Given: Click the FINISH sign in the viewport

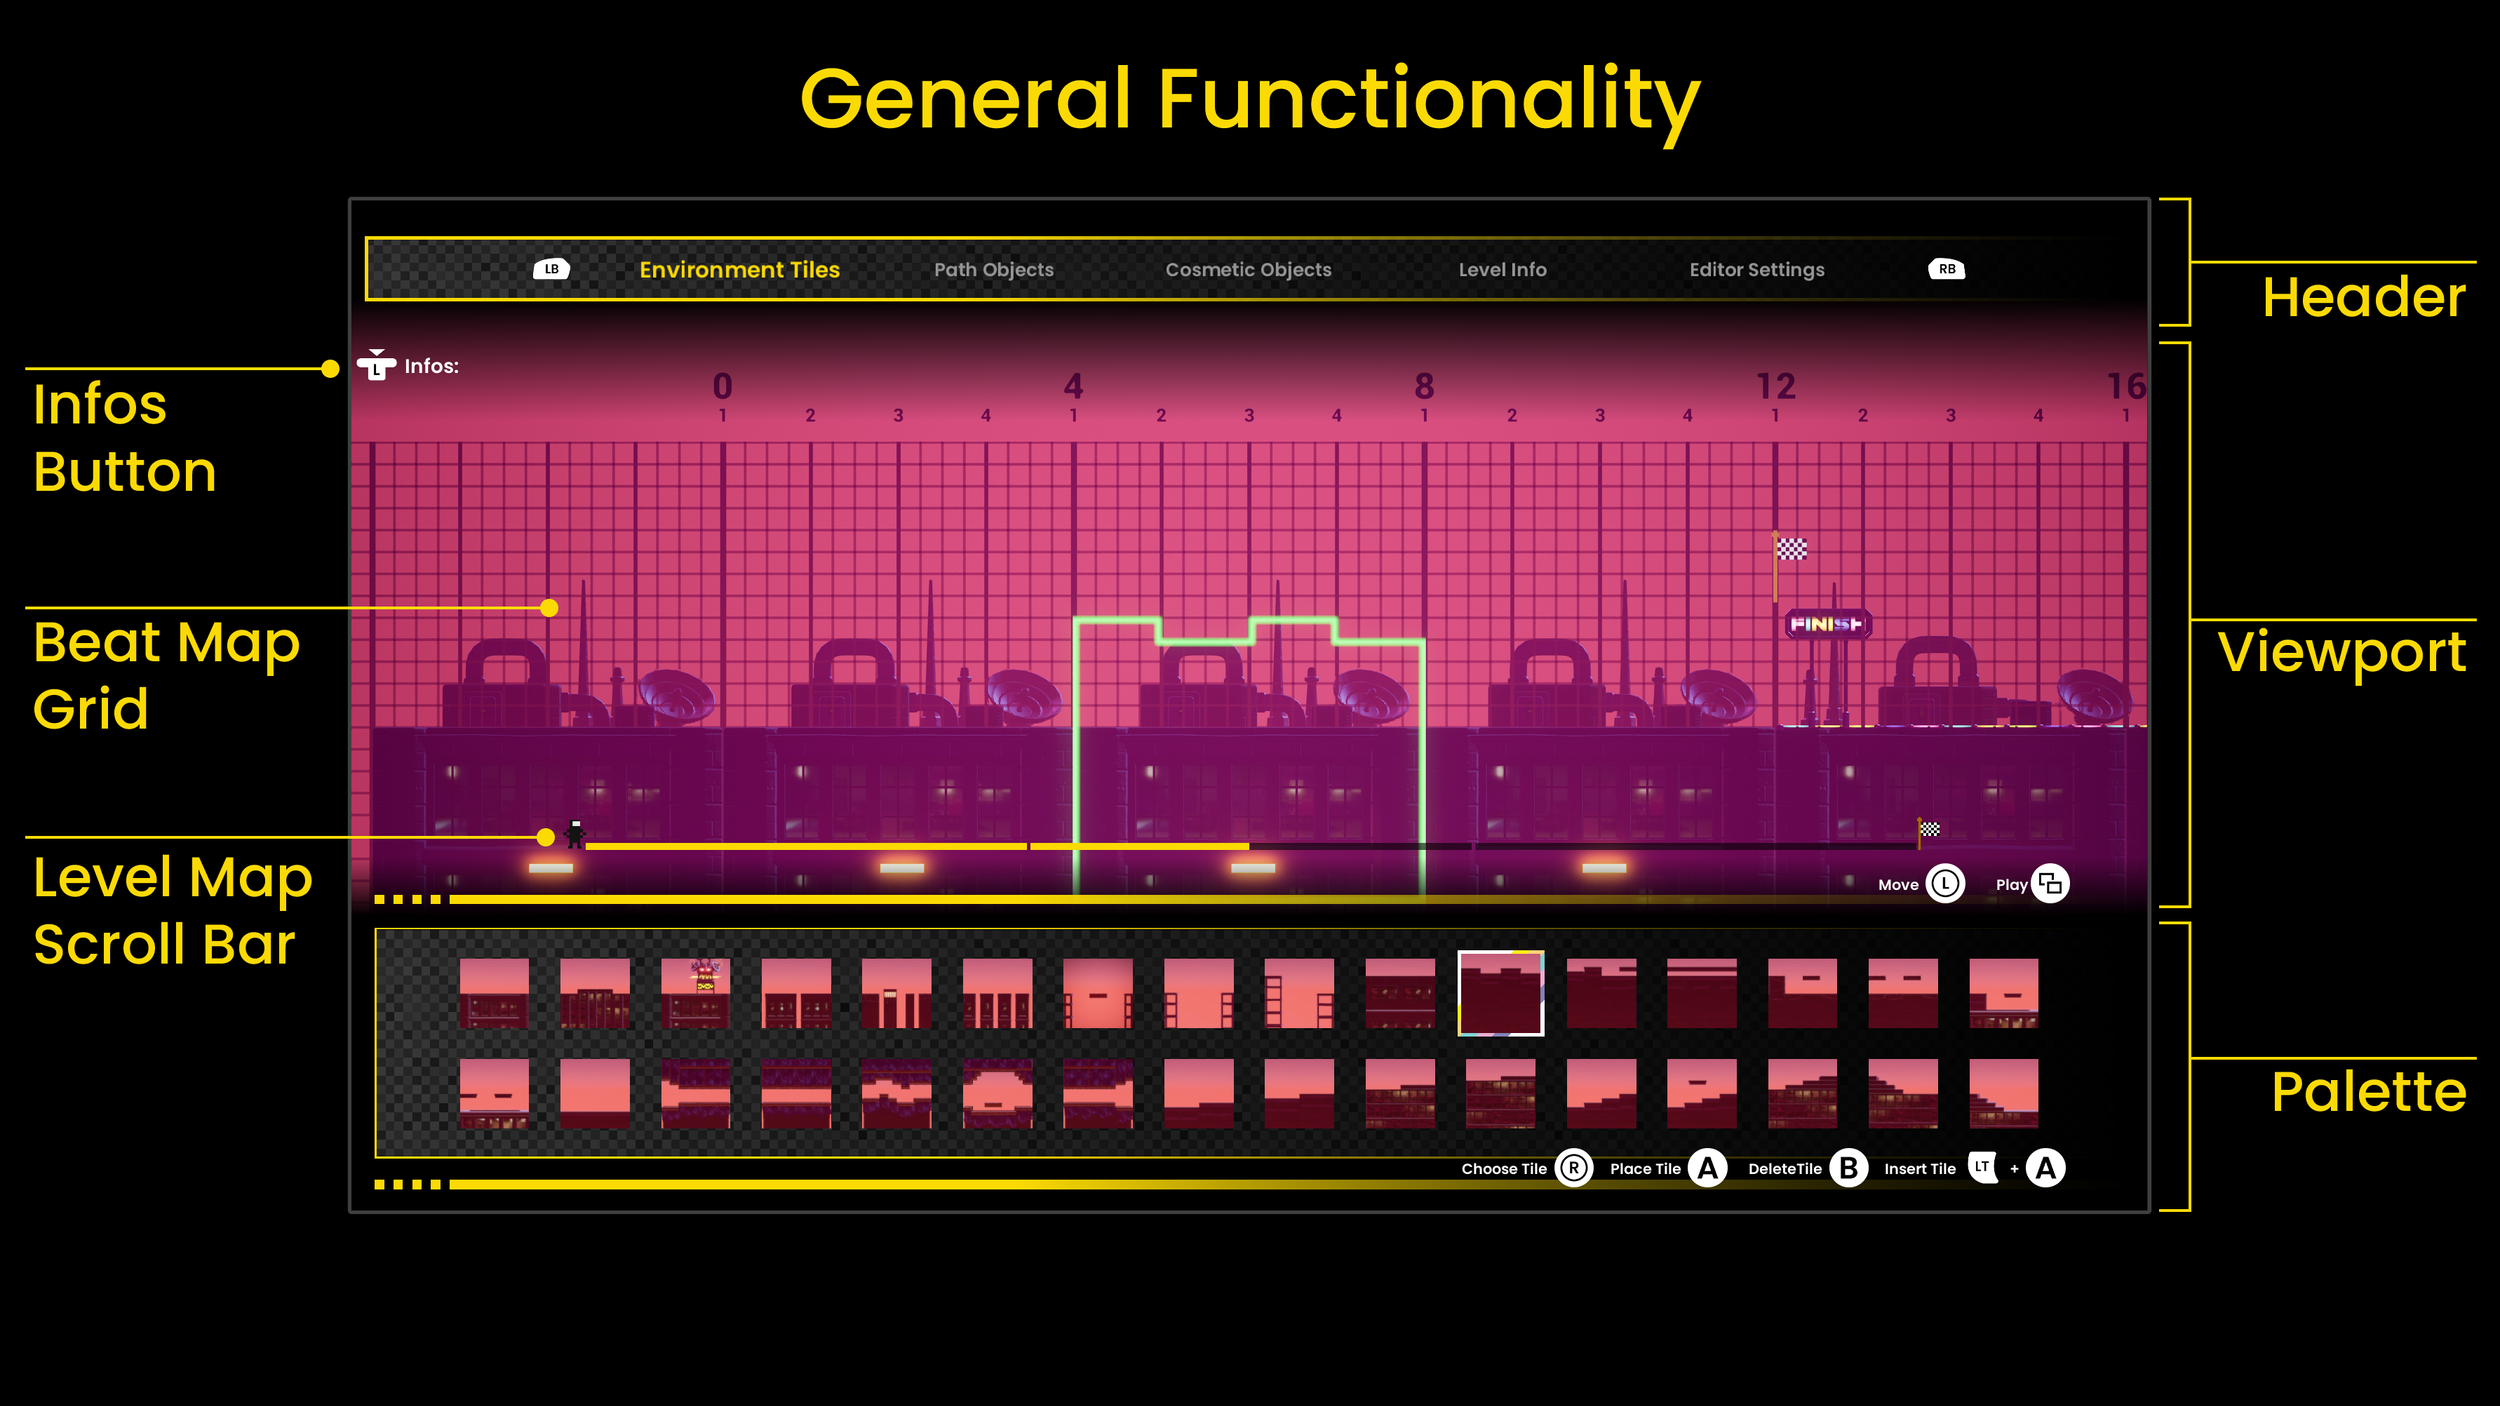Looking at the screenshot, I should pyautogui.click(x=1826, y=624).
